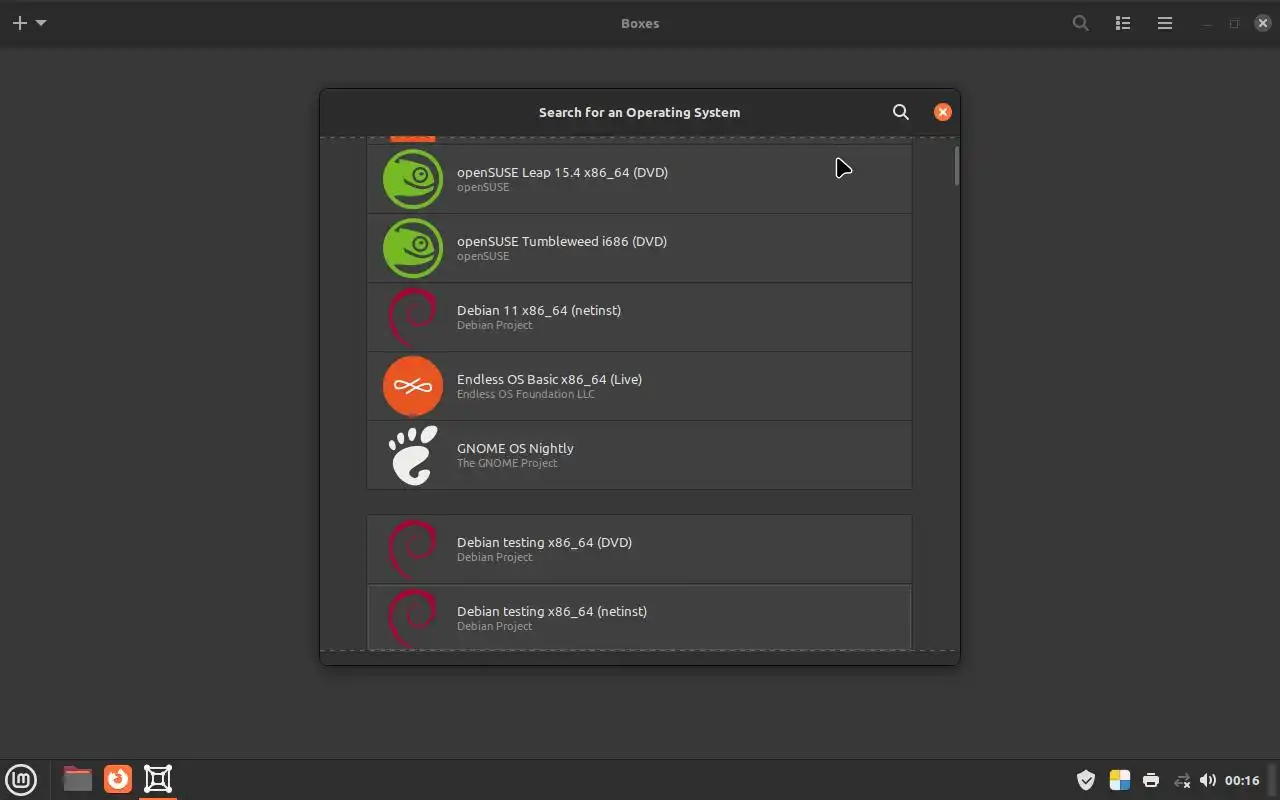Open search in Boxes header bar
Viewport: 1280px width, 800px height.
[1081, 23]
